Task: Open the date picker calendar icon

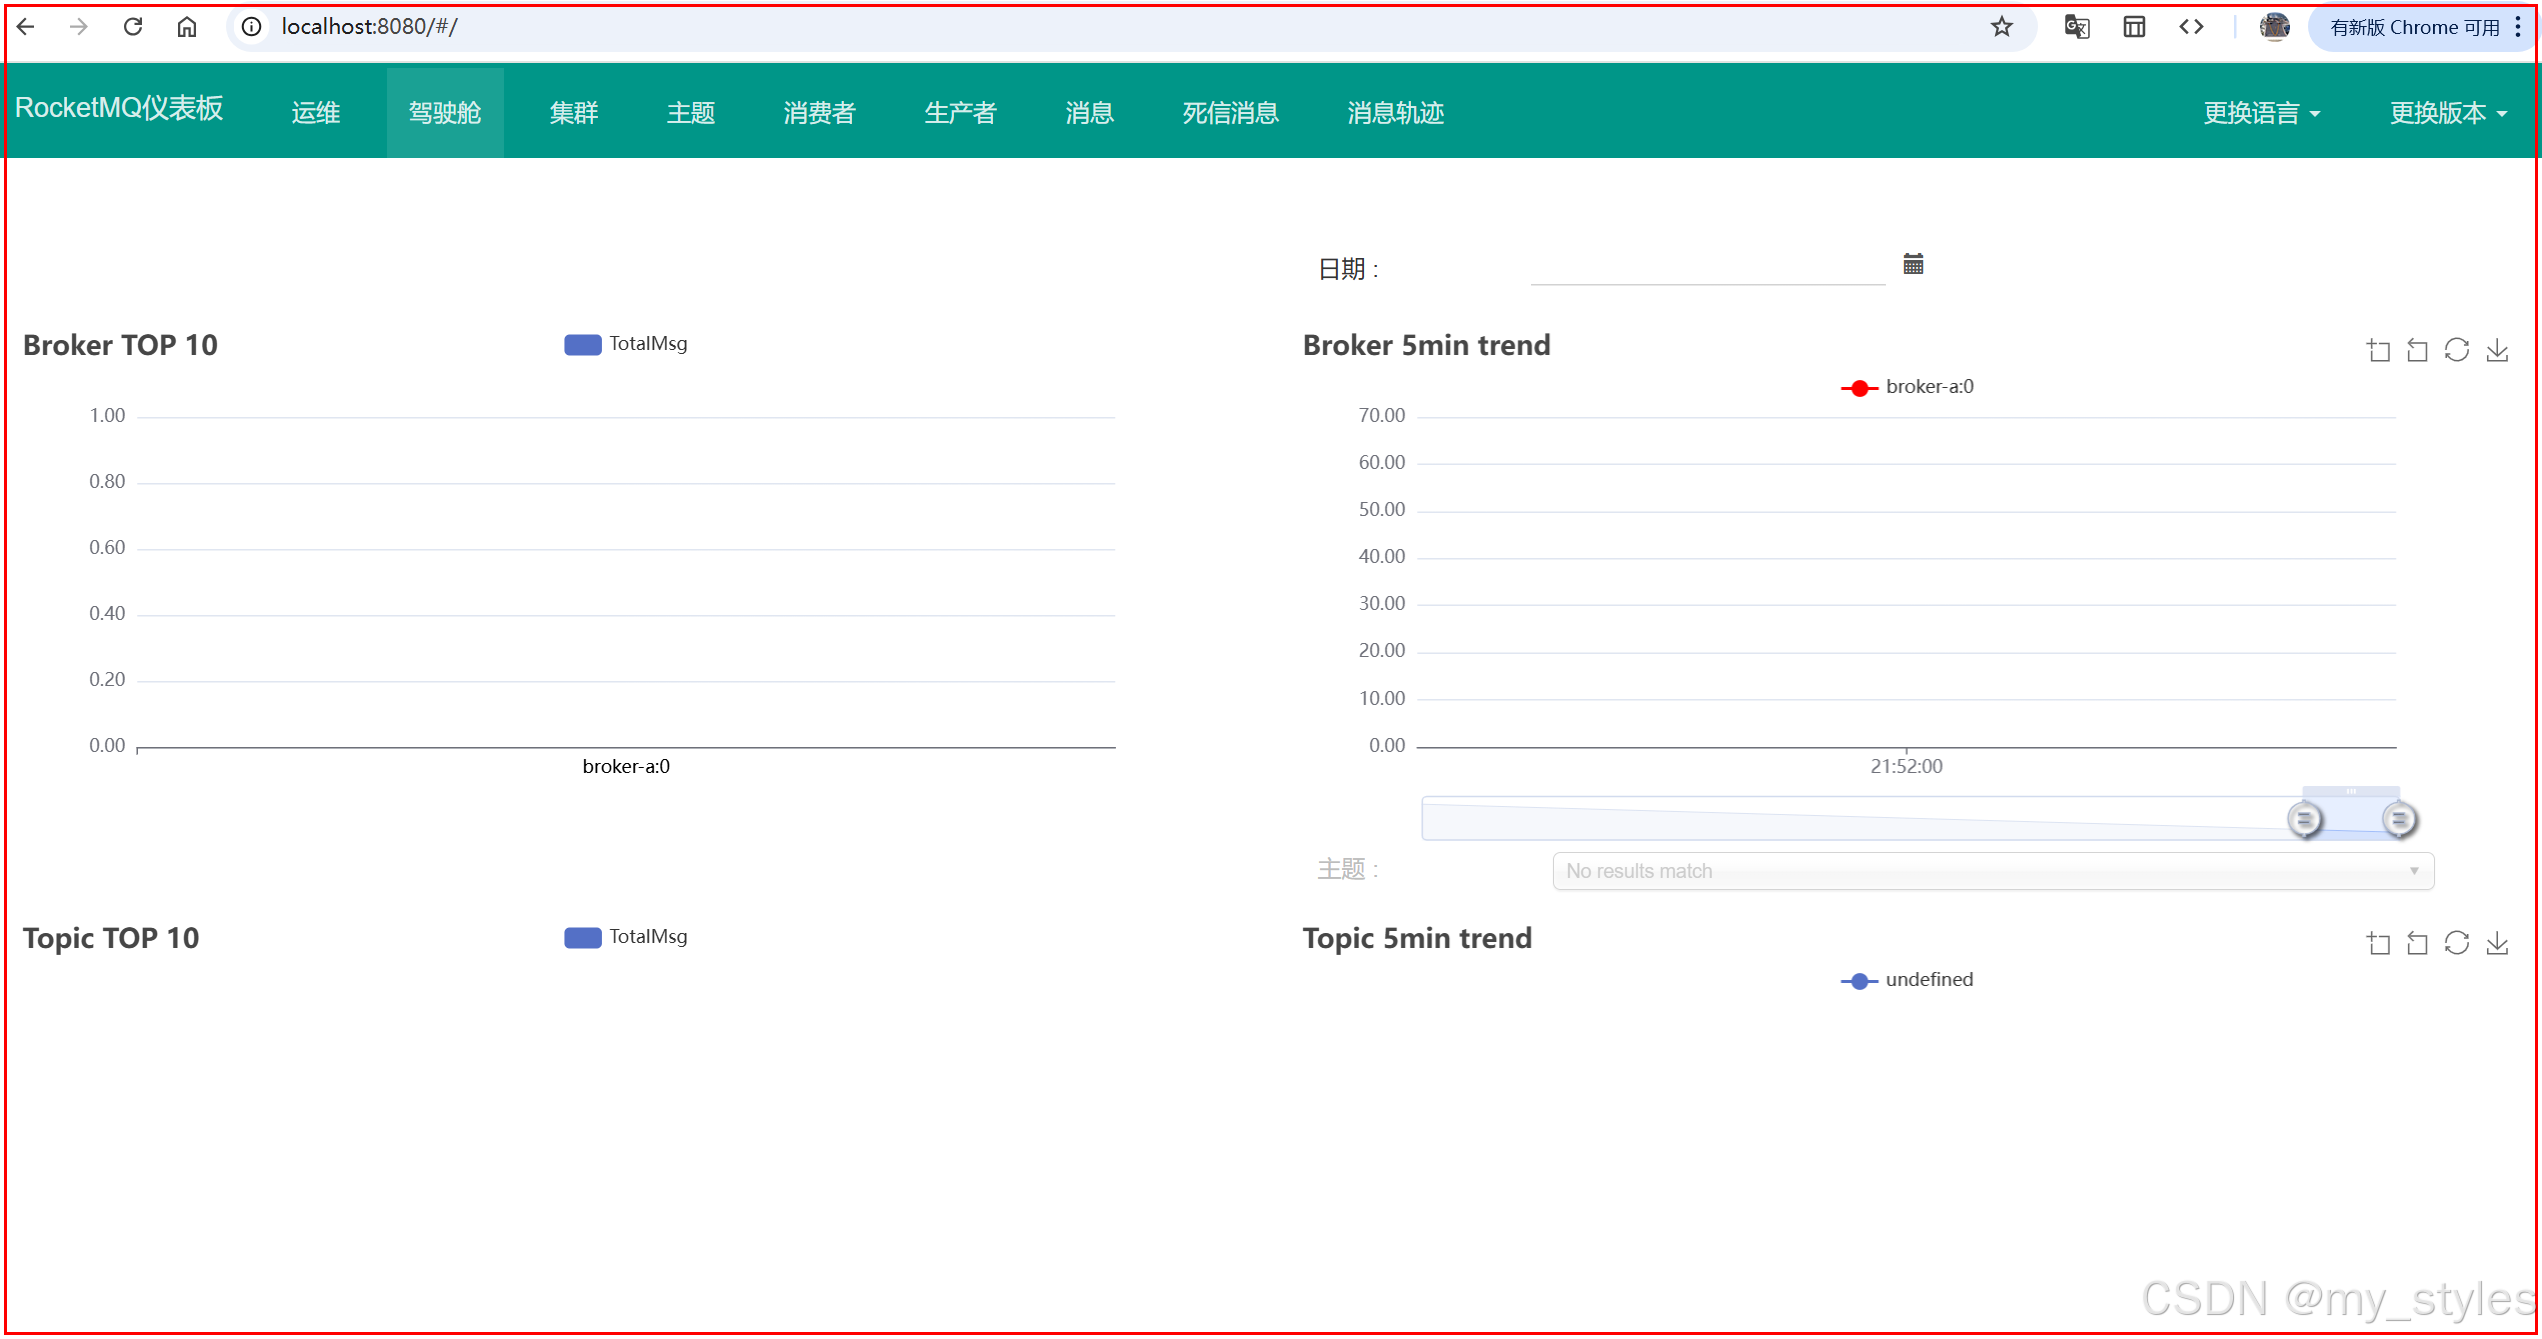Action: pyautogui.click(x=1912, y=264)
